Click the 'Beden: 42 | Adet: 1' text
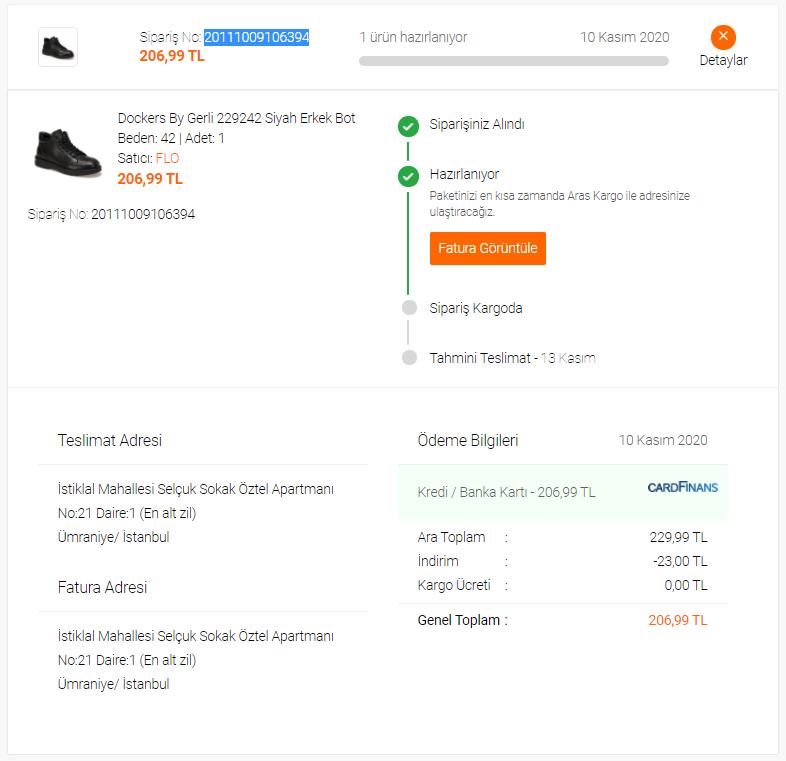The width and height of the screenshot is (786, 761). coord(170,138)
